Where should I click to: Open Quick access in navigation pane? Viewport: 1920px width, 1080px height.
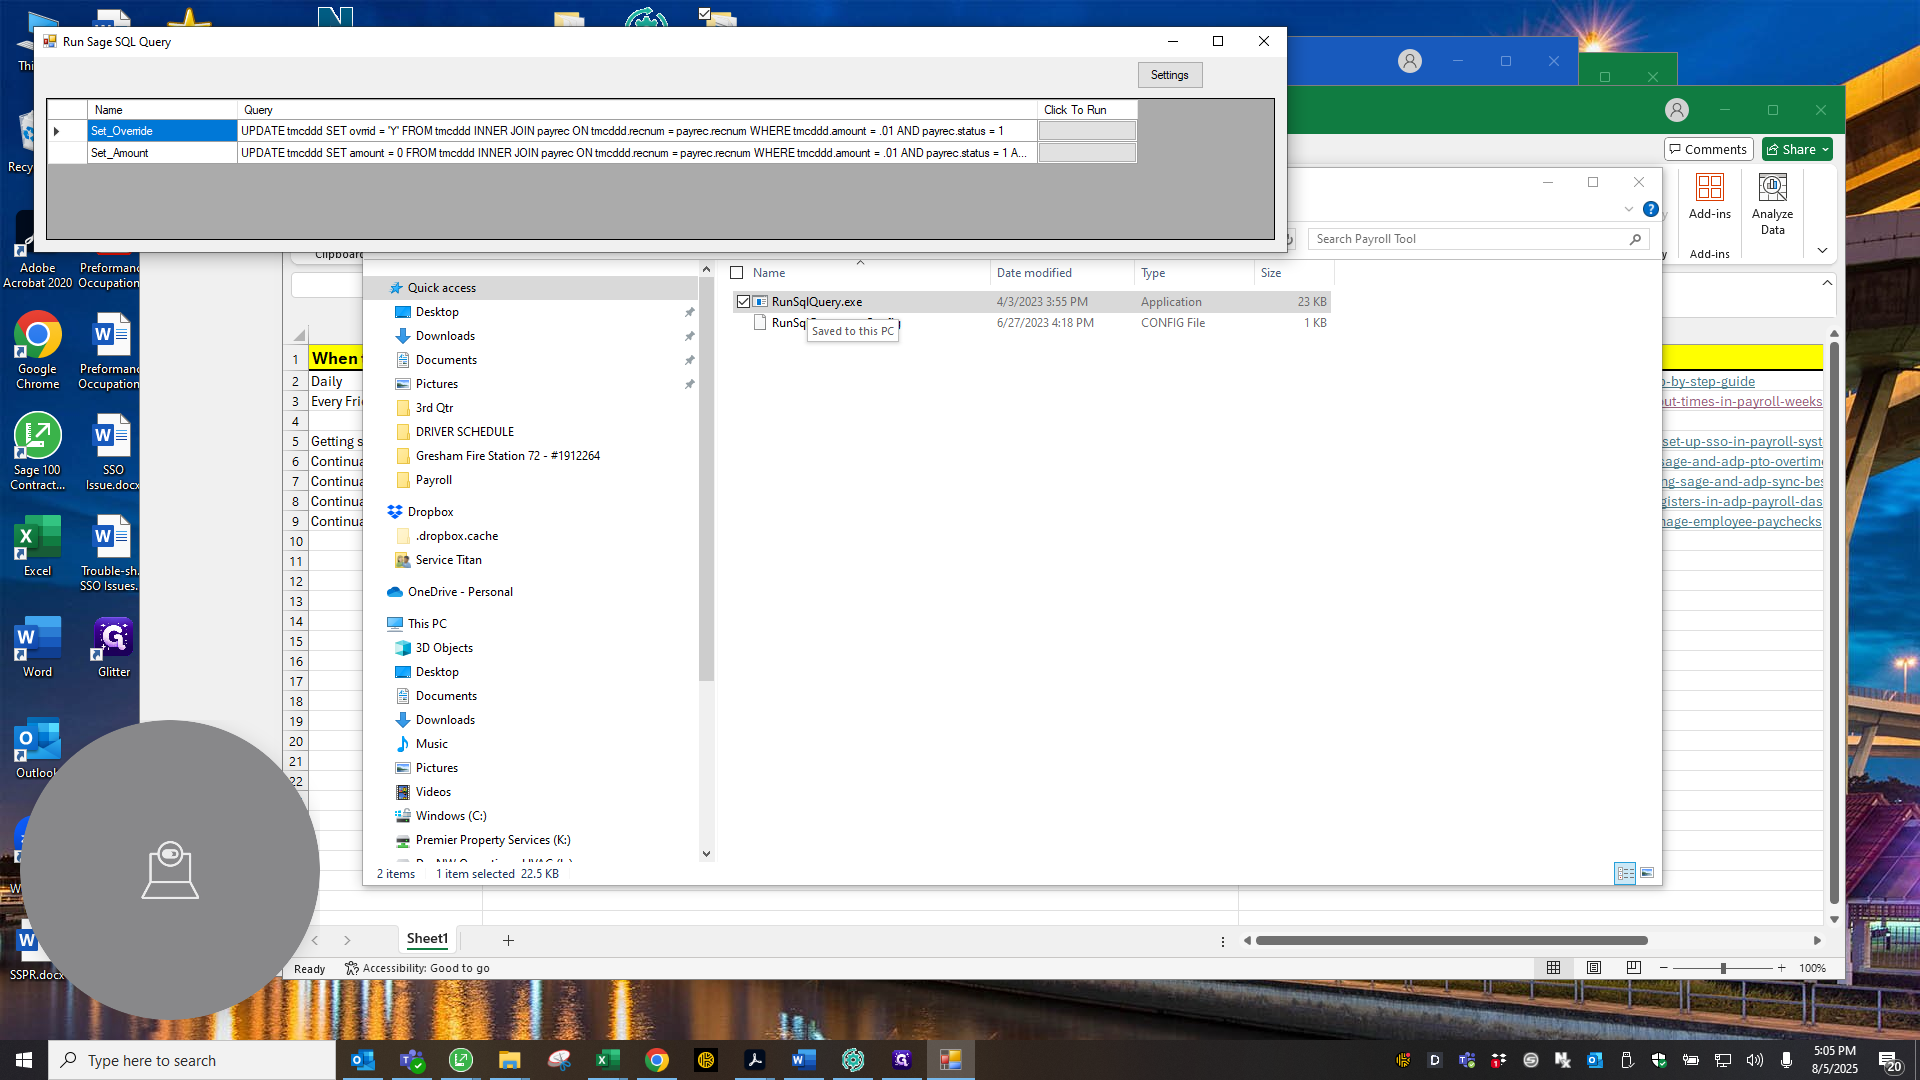pyautogui.click(x=441, y=288)
